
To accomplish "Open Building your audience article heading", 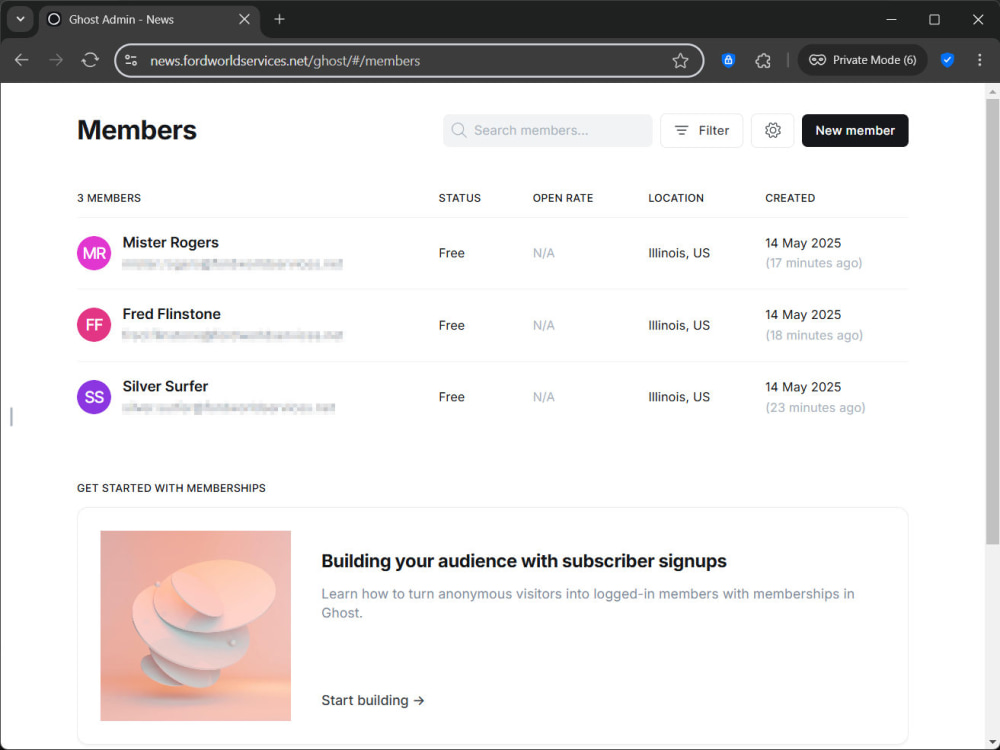I will pyautogui.click(x=524, y=561).
